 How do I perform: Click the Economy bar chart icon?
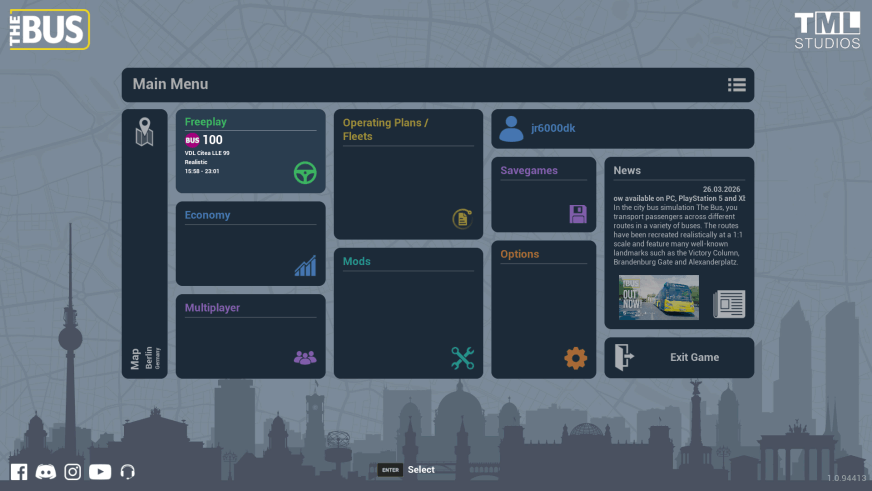(x=305, y=266)
